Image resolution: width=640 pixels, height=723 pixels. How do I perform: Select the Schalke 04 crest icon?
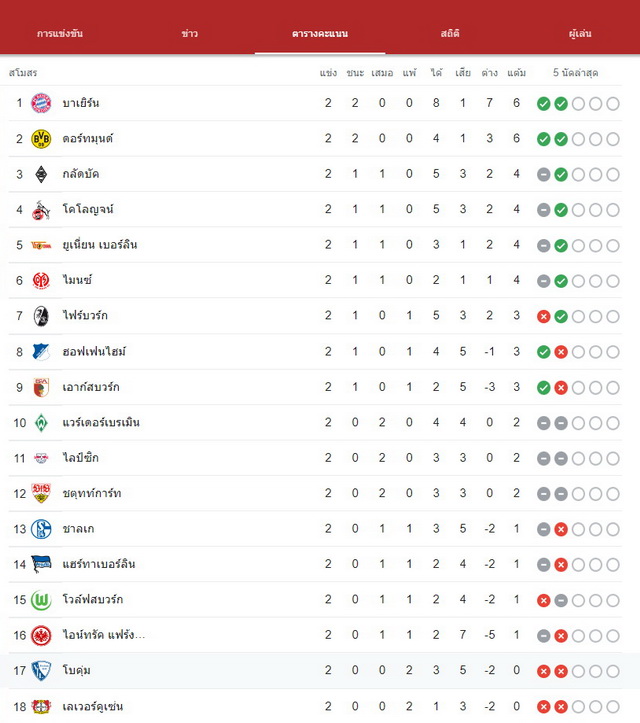point(41,529)
